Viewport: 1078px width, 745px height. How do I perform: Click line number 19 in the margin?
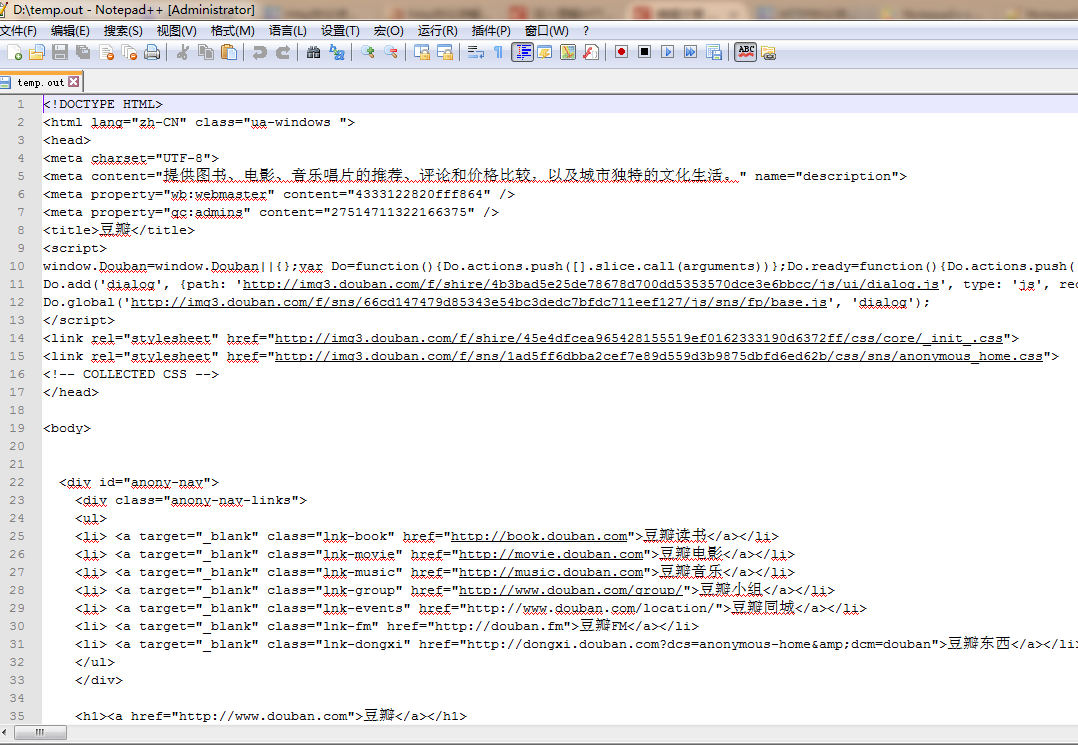point(17,428)
